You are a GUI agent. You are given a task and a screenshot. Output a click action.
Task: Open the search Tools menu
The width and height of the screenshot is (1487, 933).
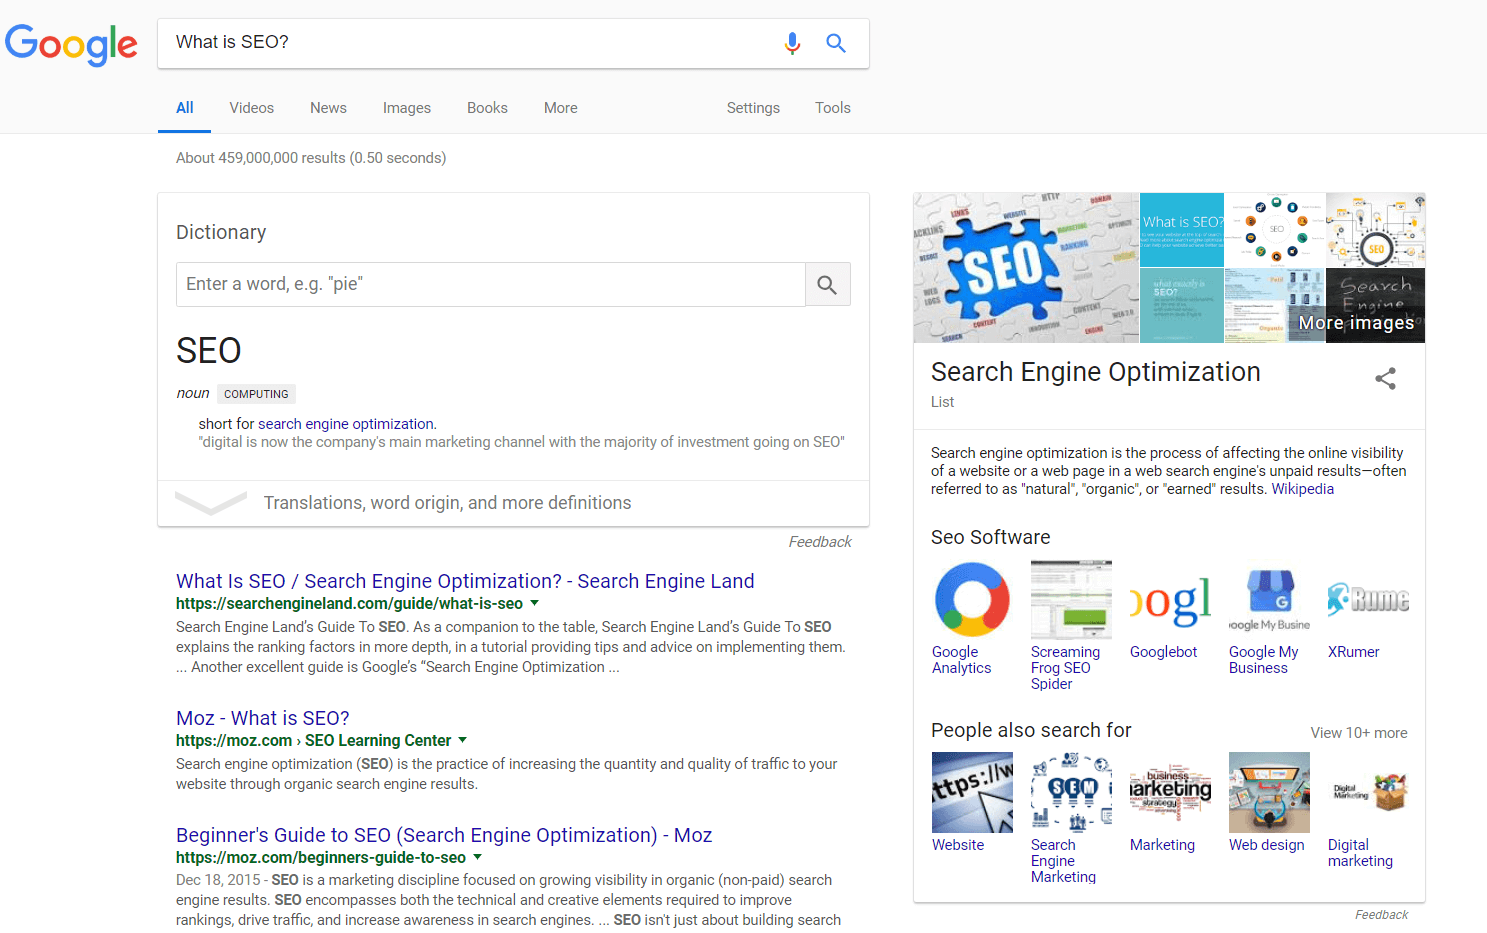[x=833, y=108]
